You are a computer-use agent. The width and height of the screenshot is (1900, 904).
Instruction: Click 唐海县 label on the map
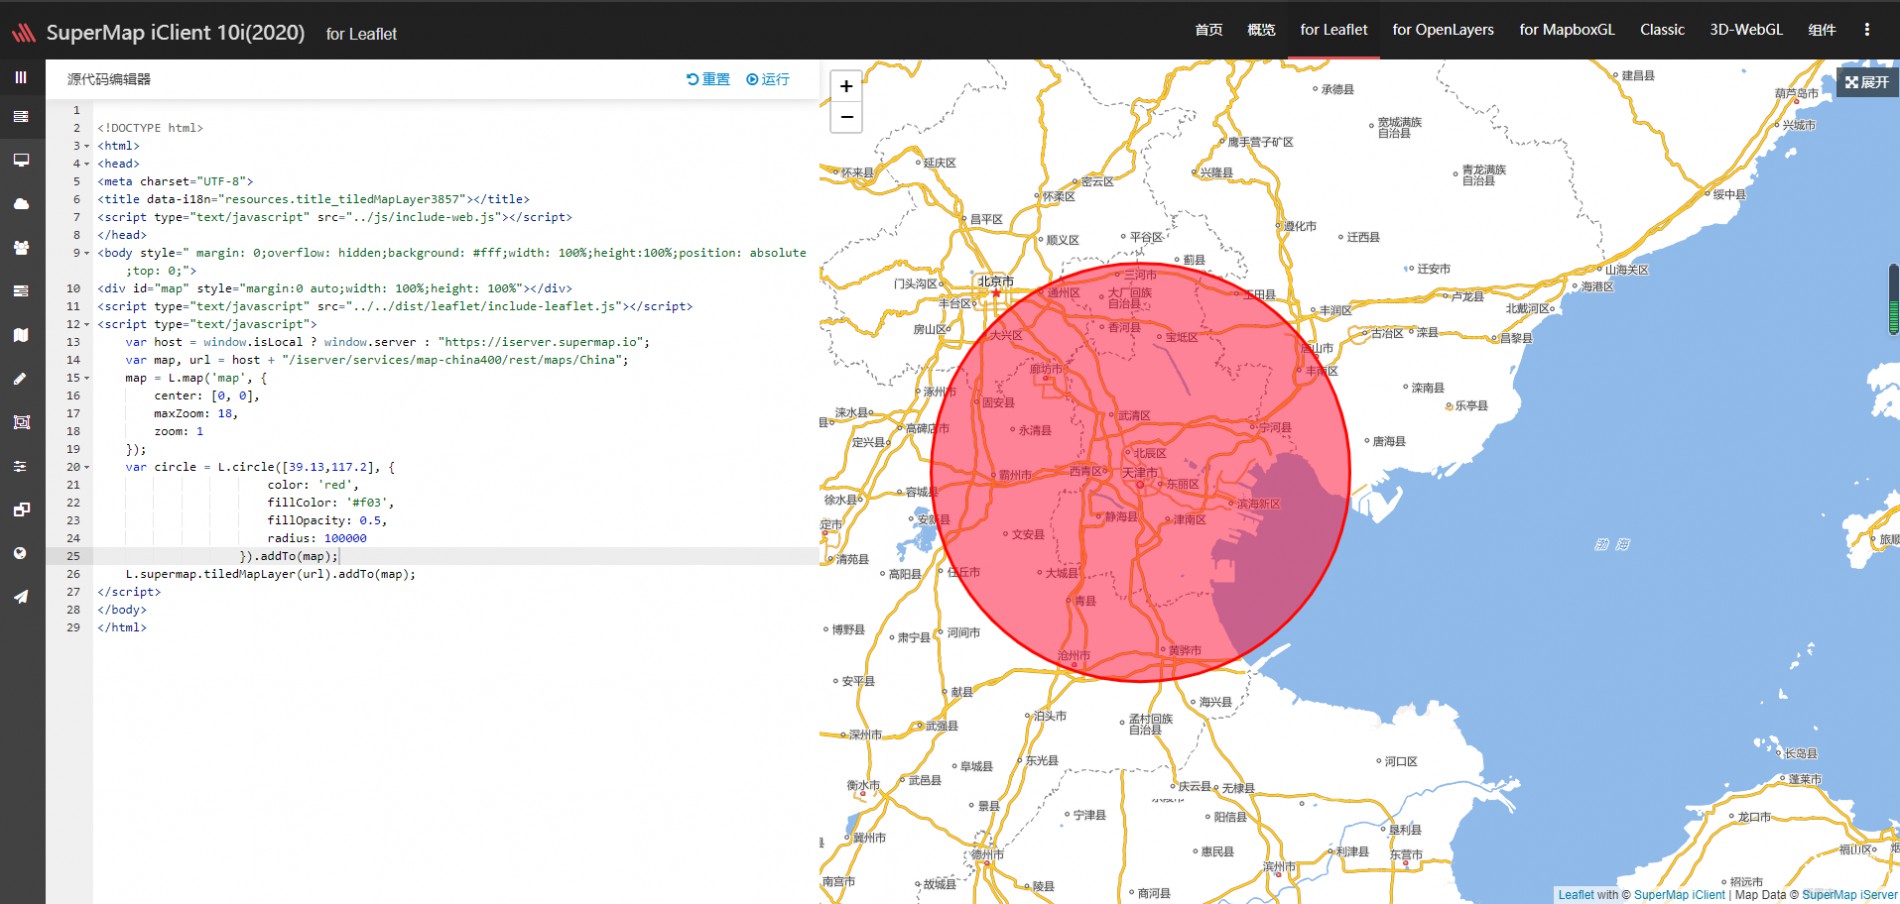1388,441
